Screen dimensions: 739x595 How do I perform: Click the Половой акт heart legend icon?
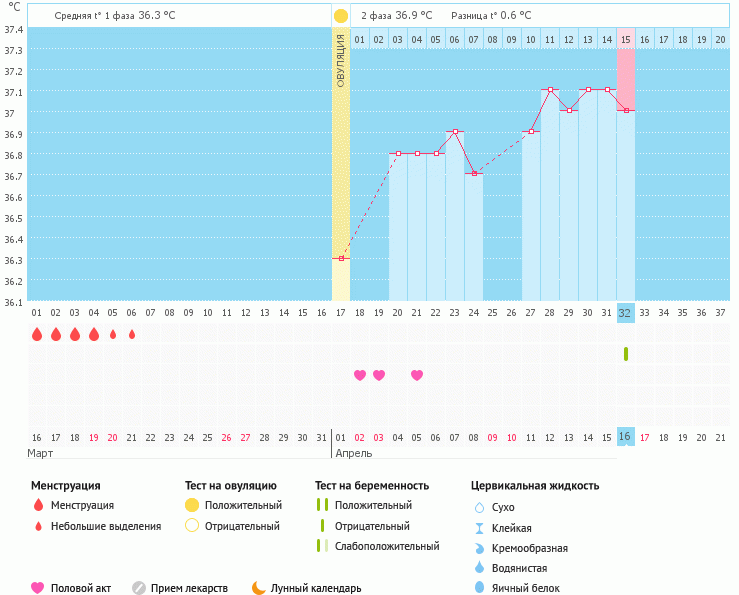coord(38,588)
